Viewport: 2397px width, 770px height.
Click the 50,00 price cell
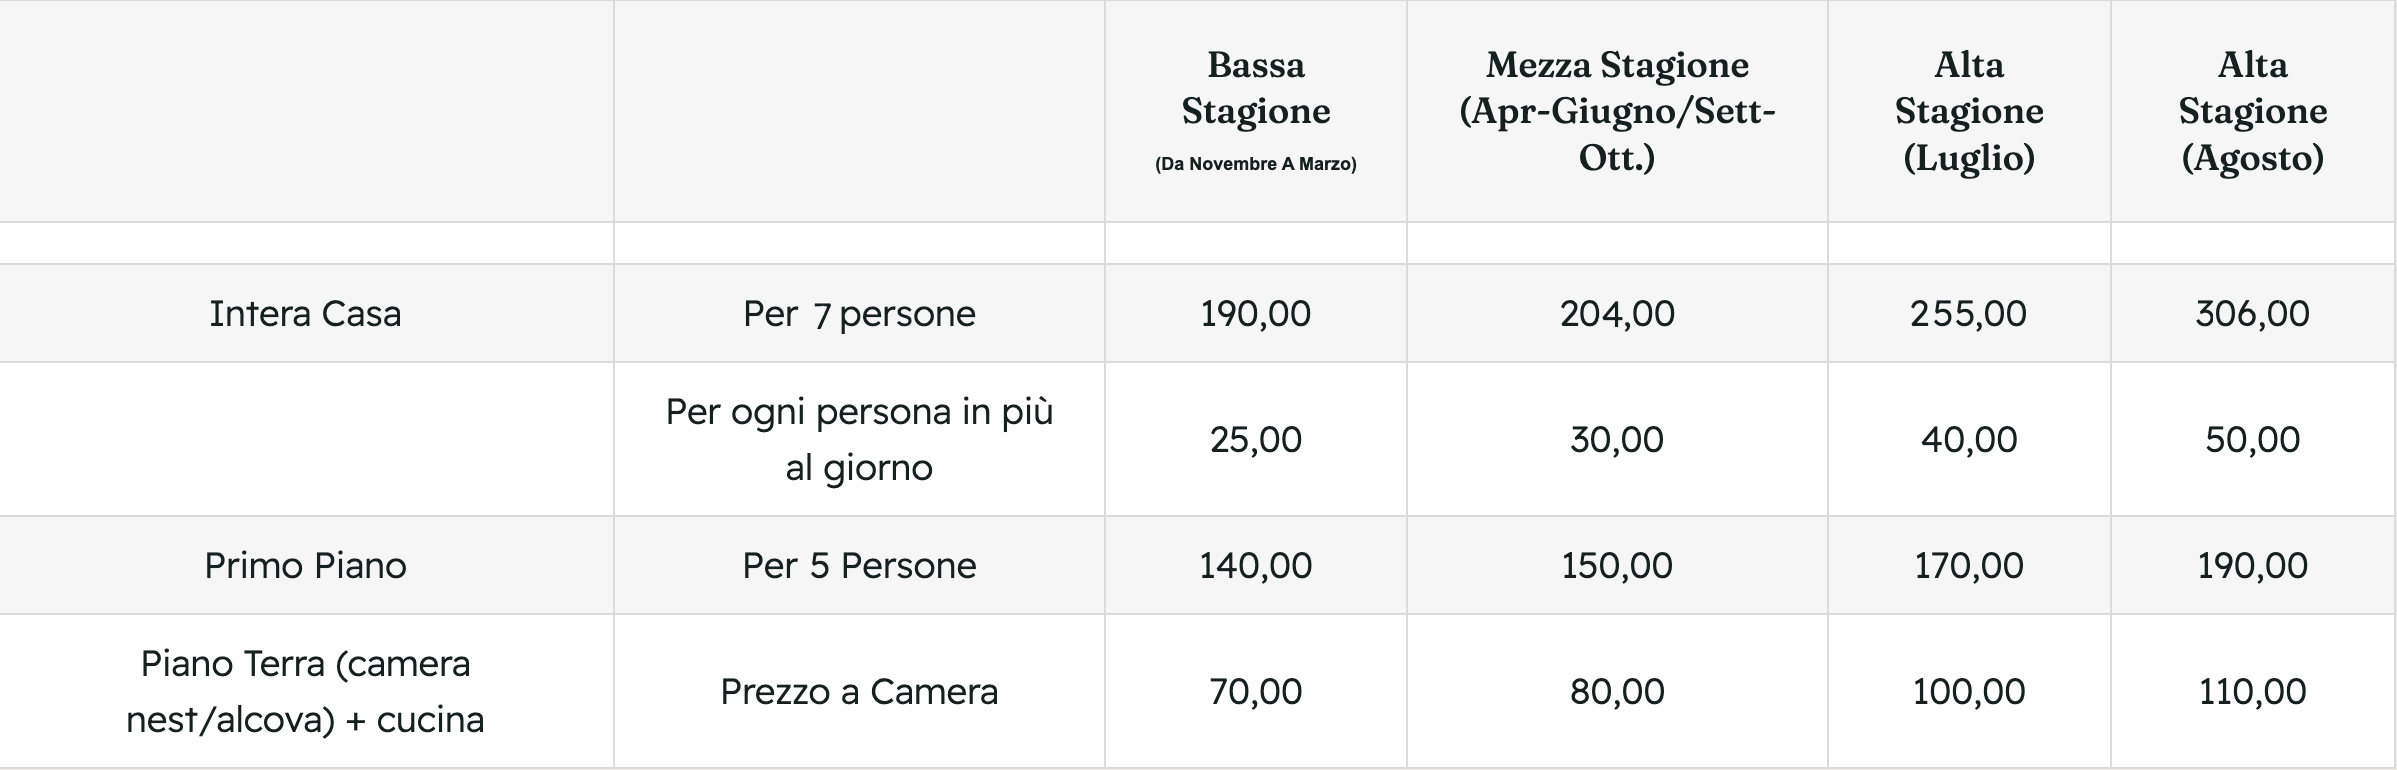tap(2252, 440)
